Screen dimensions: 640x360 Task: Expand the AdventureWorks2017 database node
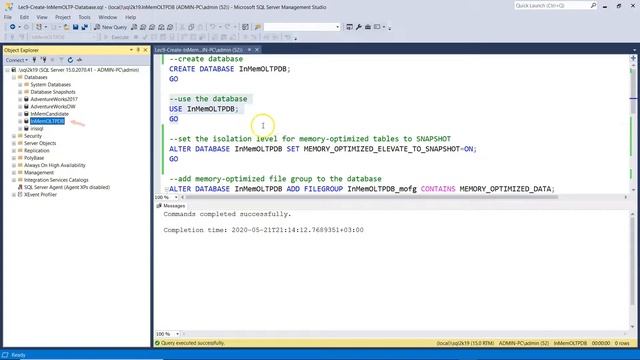tap(20, 99)
